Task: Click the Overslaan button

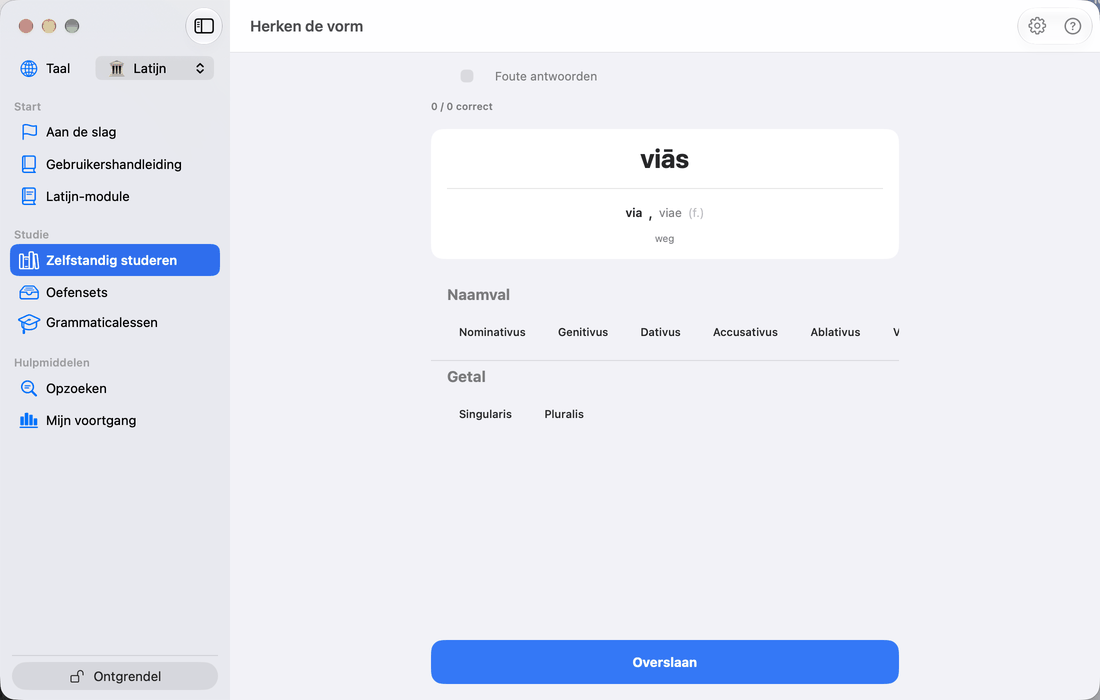Action: pyautogui.click(x=664, y=662)
